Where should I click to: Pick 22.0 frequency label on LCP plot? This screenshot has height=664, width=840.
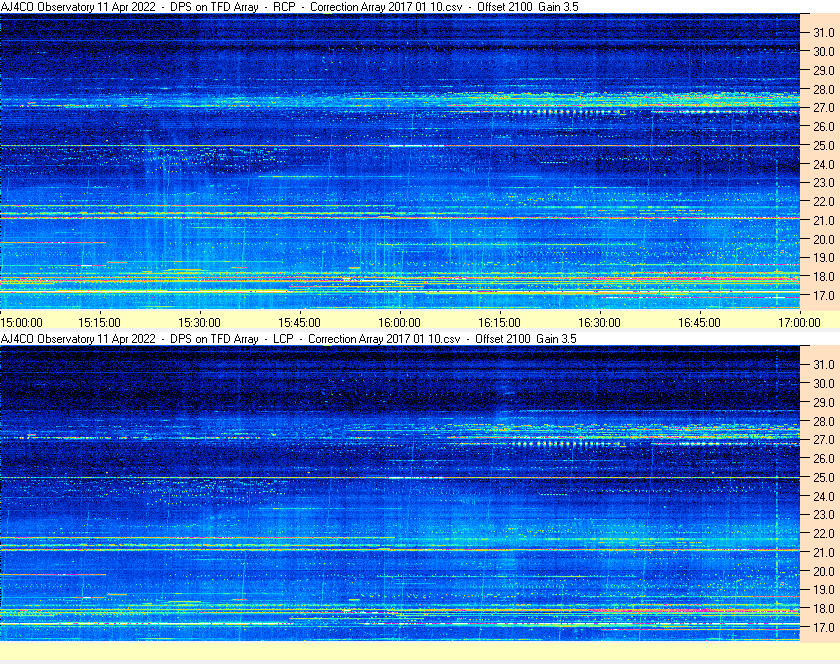click(x=824, y=533)
